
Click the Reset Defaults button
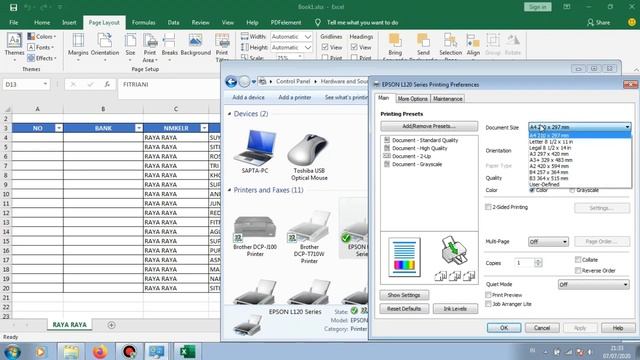coord(404,309)
